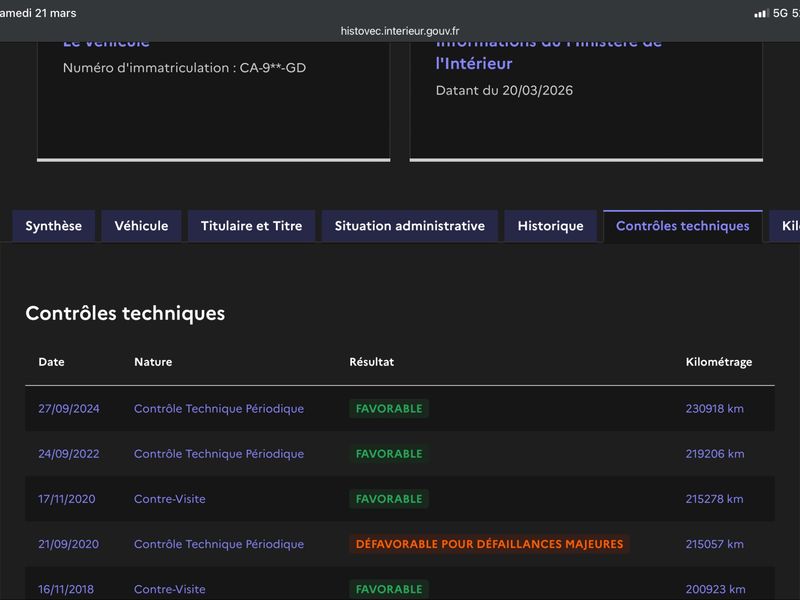Click the 27/09/2024 inspection date
This screenshot has width=800, height=600.
tap(69, 408)
